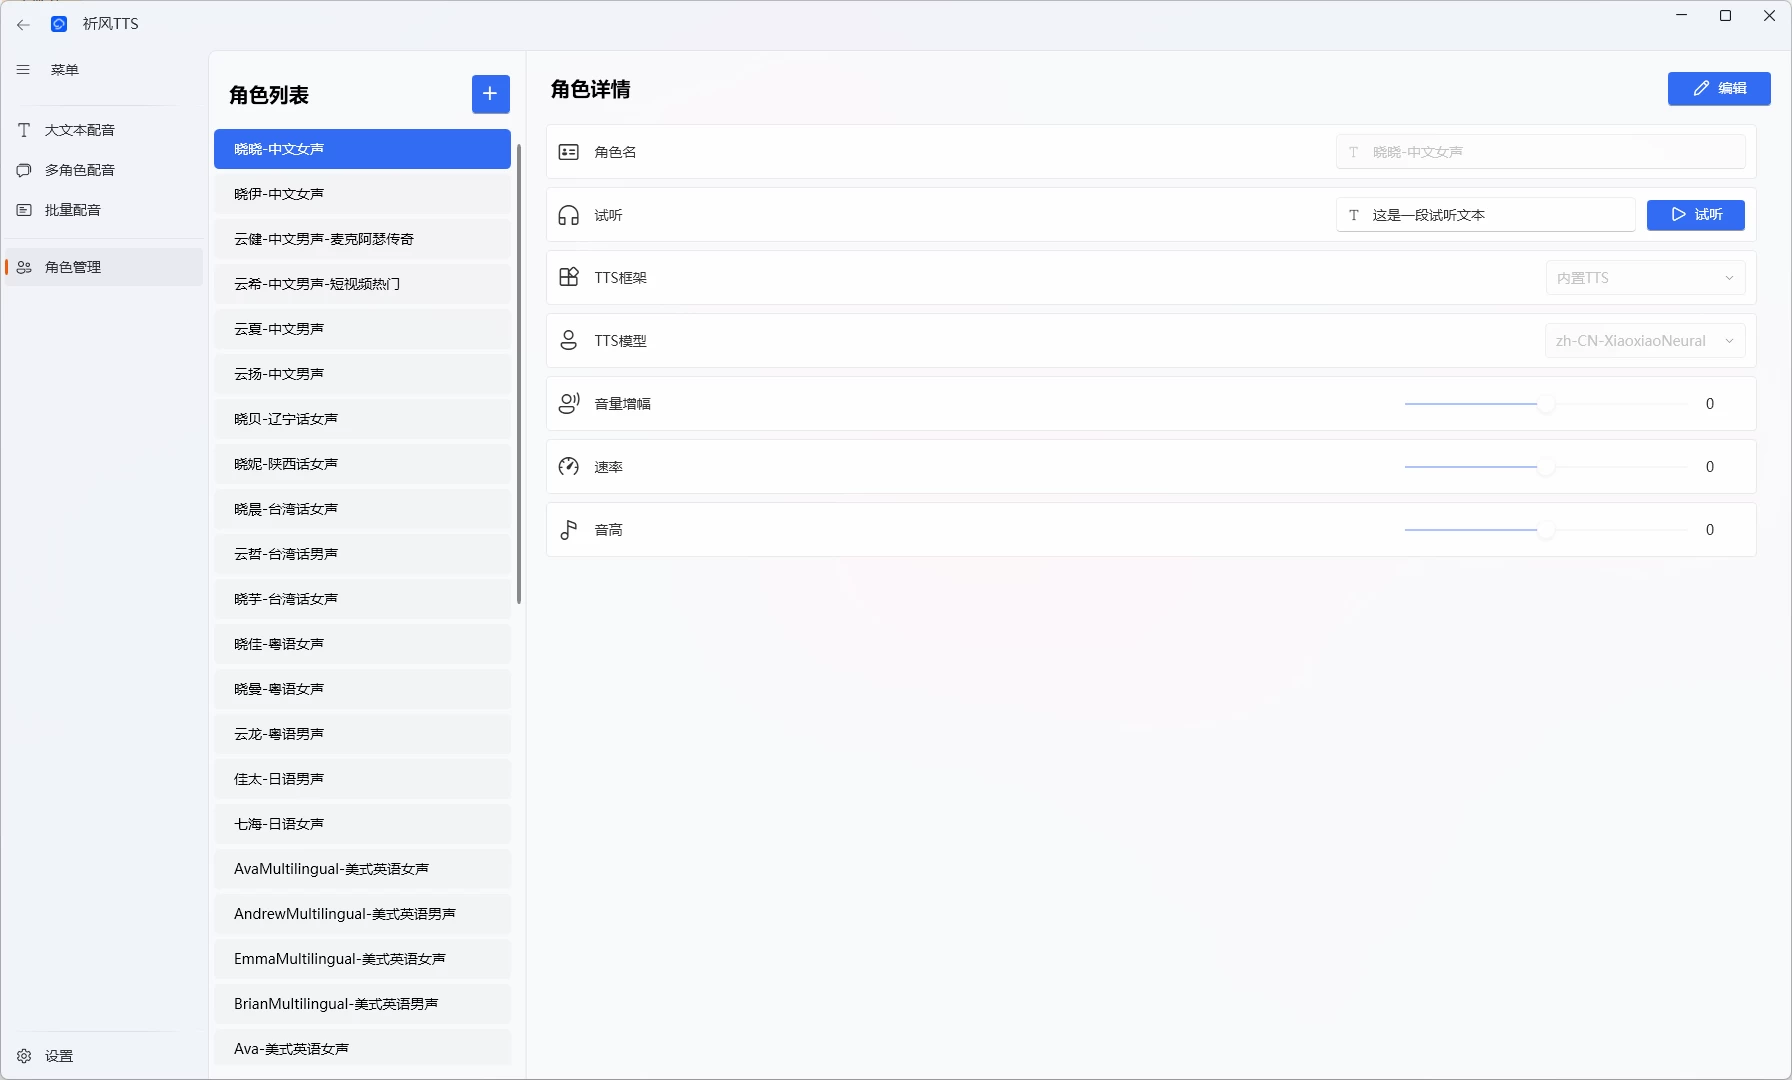The image size is (1792, 1080).
Task: Select role 晓佳-粤语女声
Action: tap(362, 644)
